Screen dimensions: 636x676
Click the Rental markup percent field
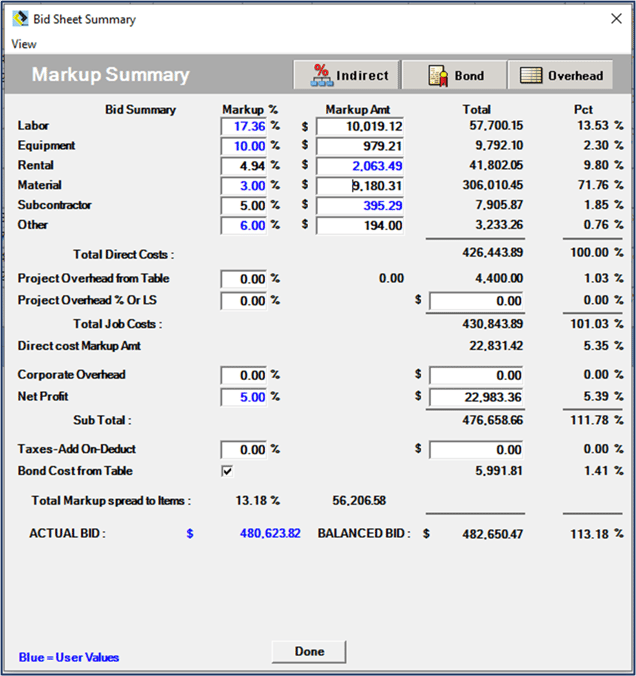coord(244,166)
